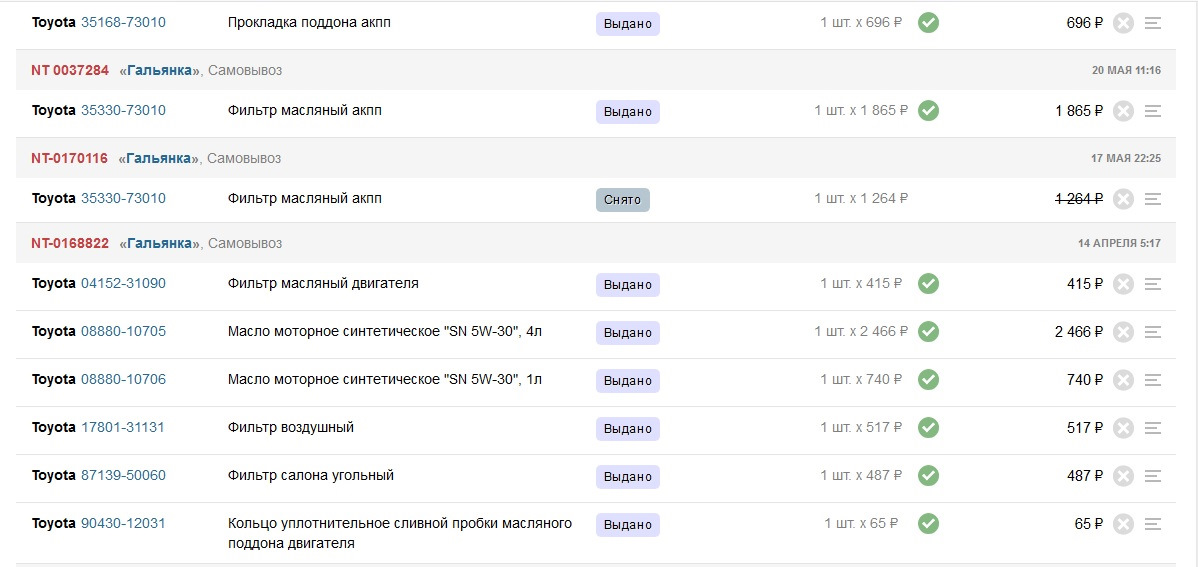1198x567 pixels.
Task: Click gray cancel icon for cabin filter 487 ₽
Action: 1122,476
